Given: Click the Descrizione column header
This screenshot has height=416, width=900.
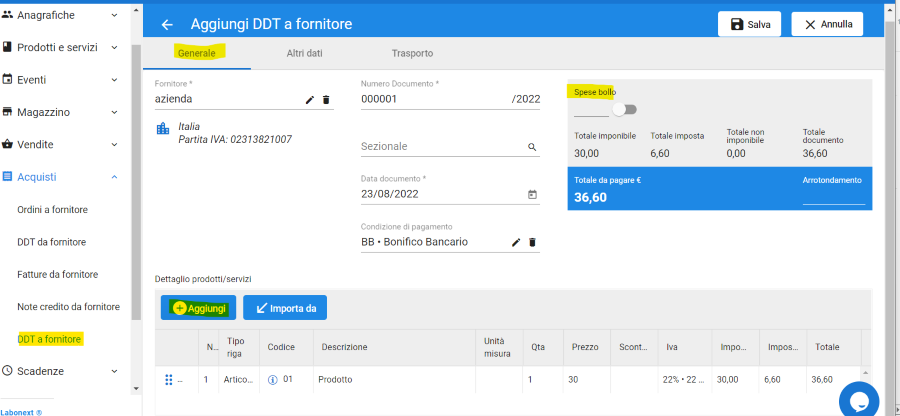Looking at the screenshot, I should coord(395,347).
